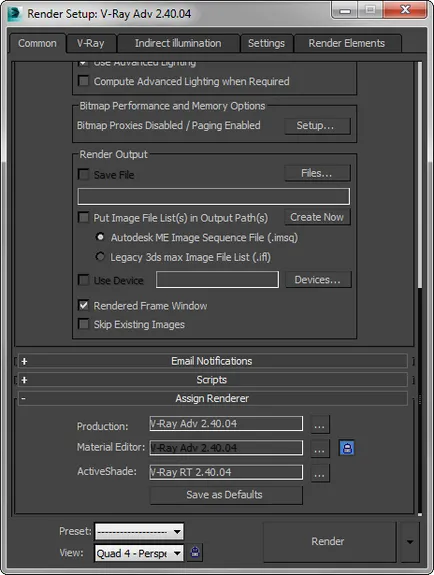
Task: Open Bitmap Proxies Setup... button
Action: 317,126
